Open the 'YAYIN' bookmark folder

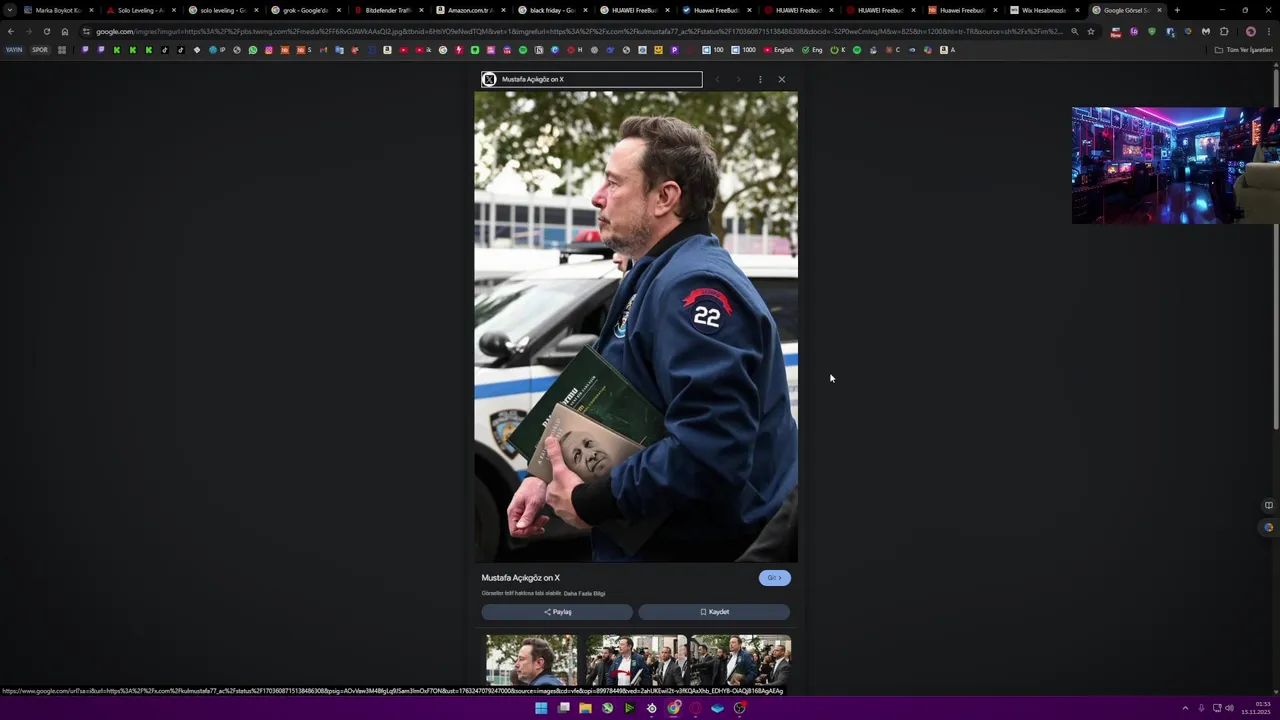pos(14,50)
